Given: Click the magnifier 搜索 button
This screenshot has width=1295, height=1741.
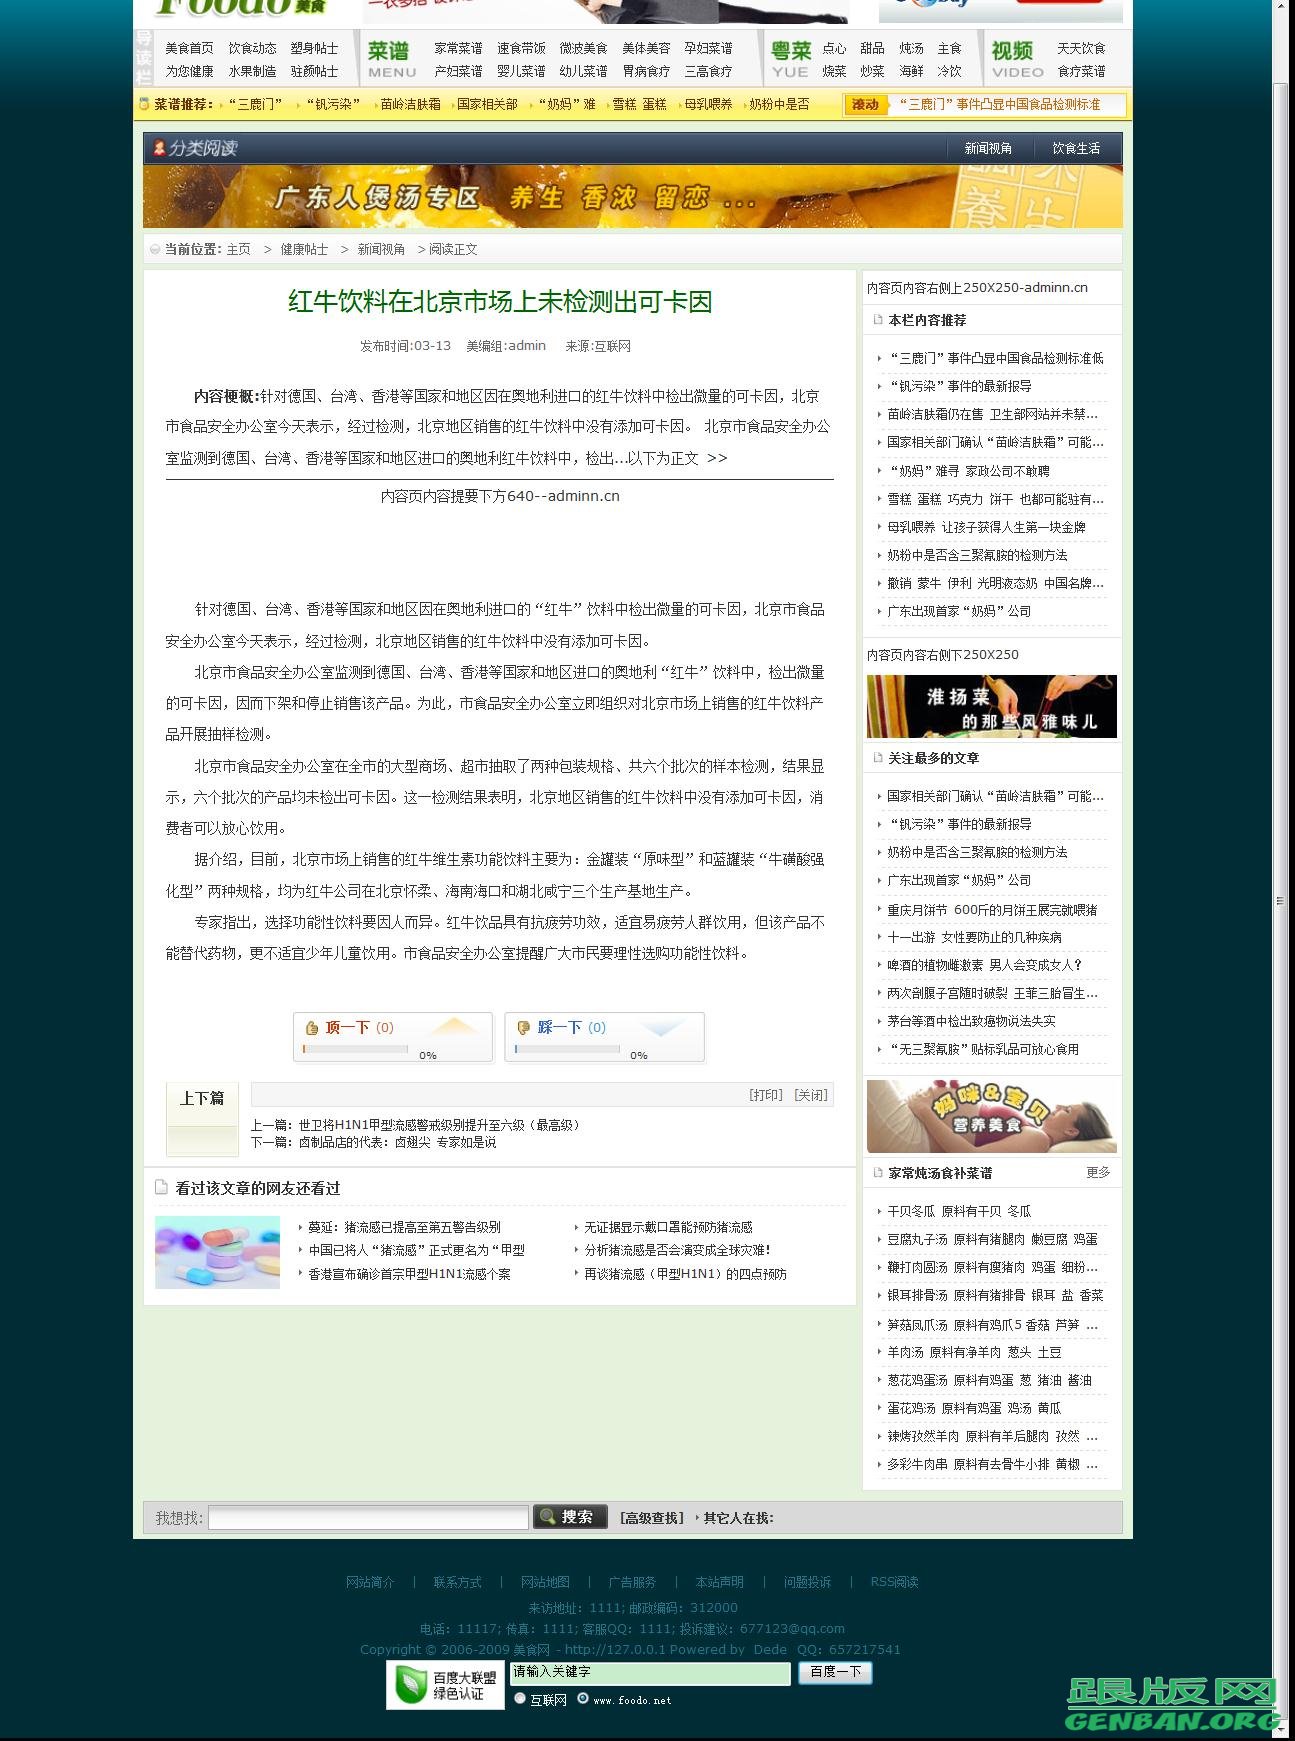Looking at the screenshot, I should (570, 1516).
